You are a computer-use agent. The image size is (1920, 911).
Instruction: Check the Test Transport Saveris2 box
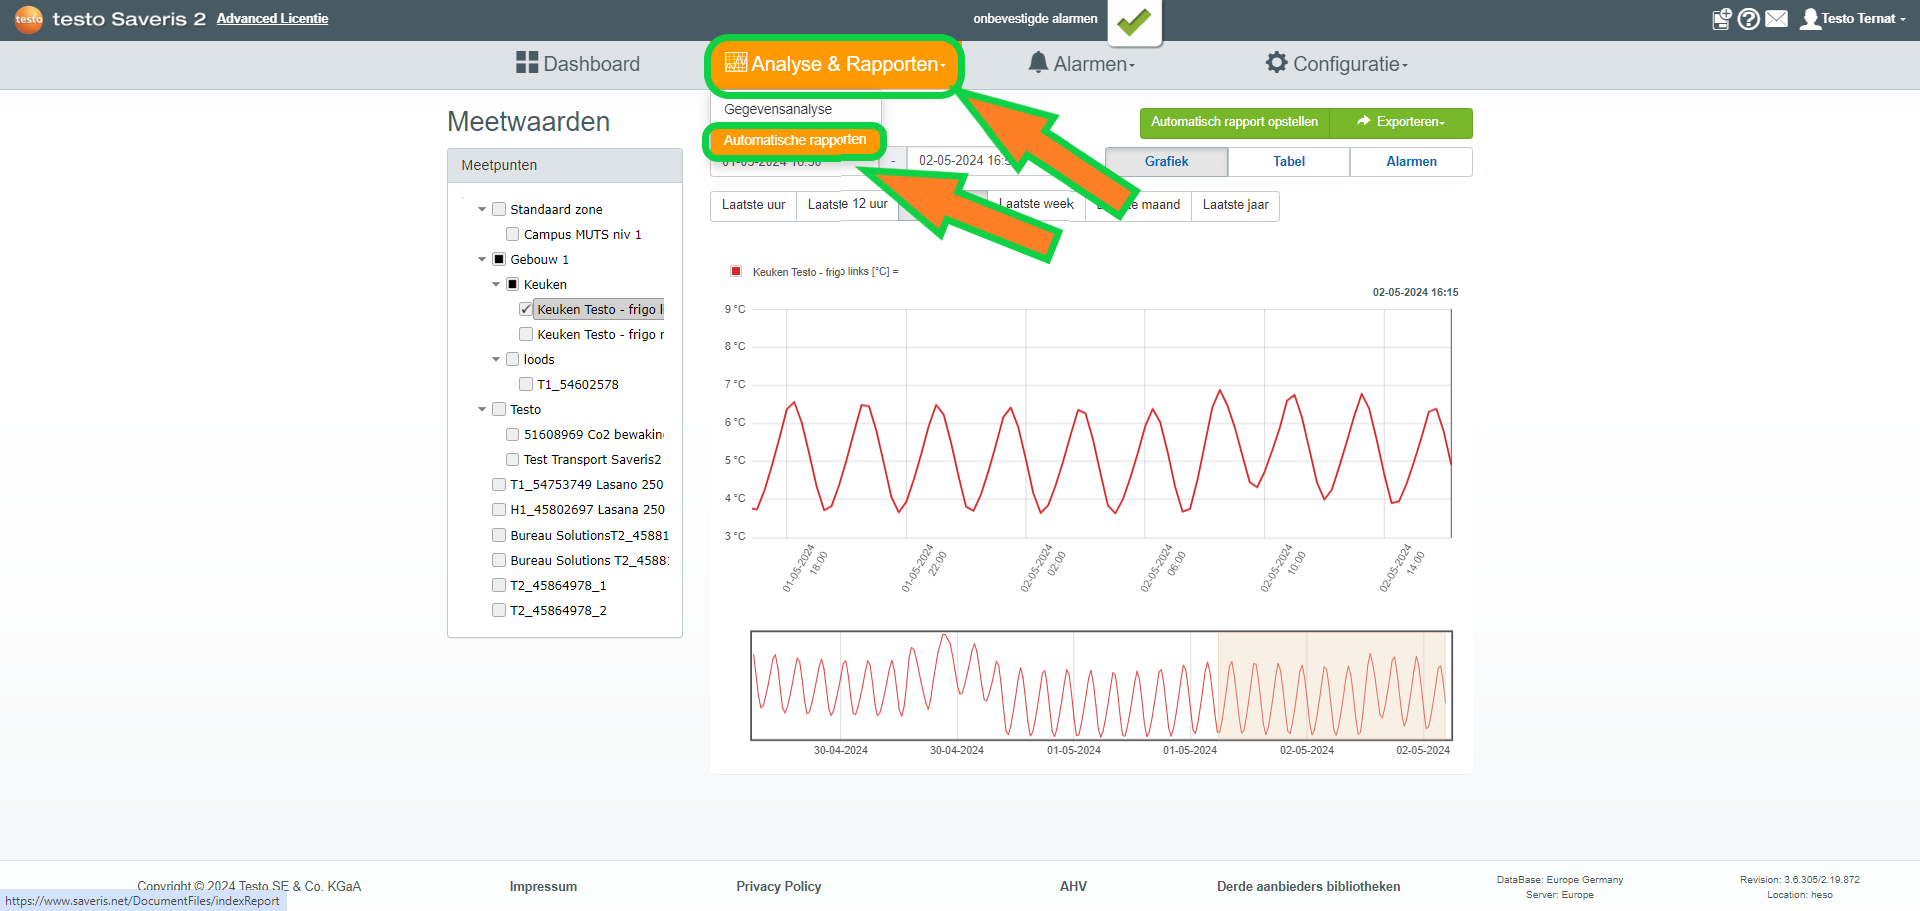pos(512,459)
